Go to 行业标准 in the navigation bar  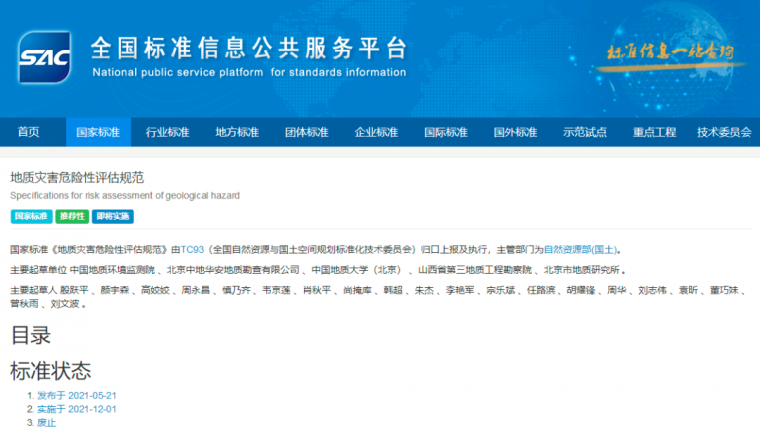[x=167, y=132]
